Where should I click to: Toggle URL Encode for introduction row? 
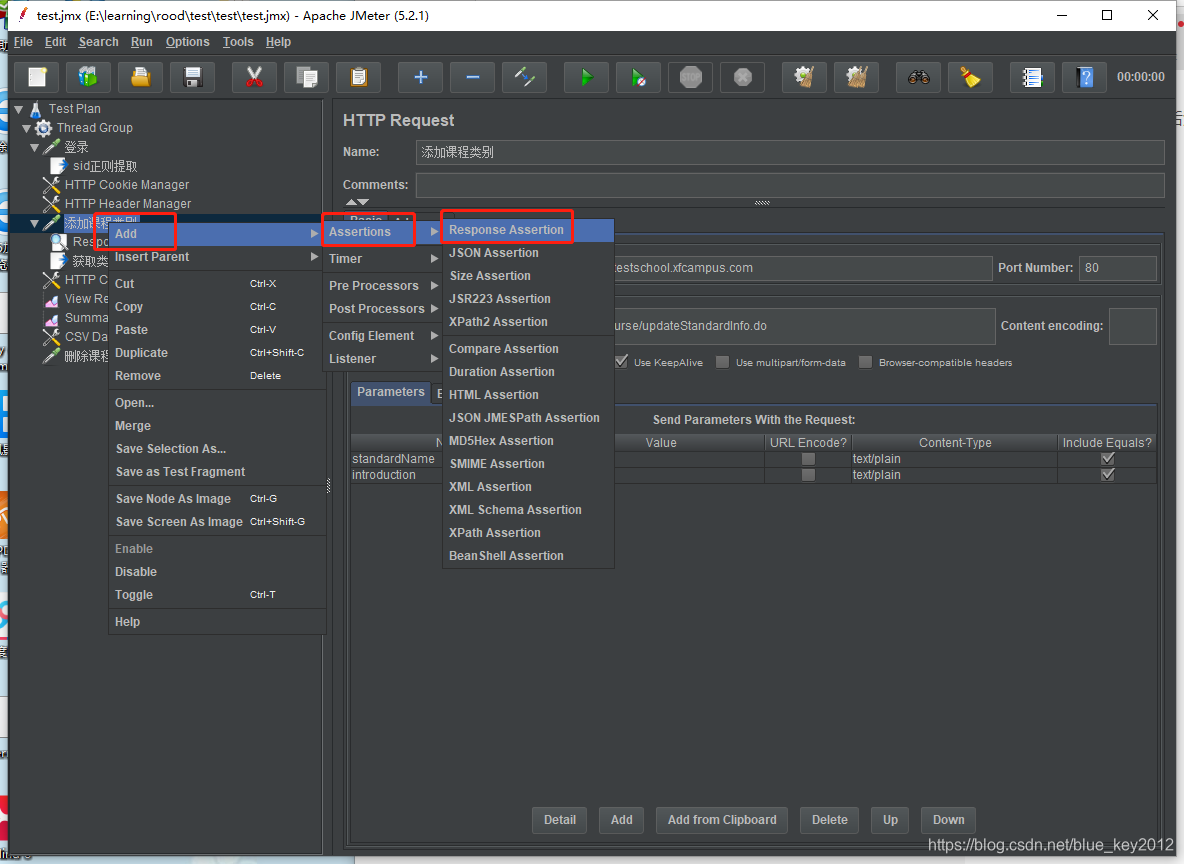click(x=808, y=475)
